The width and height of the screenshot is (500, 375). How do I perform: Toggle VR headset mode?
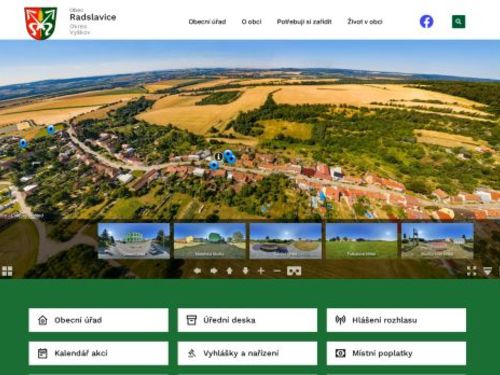click(294, 271)
